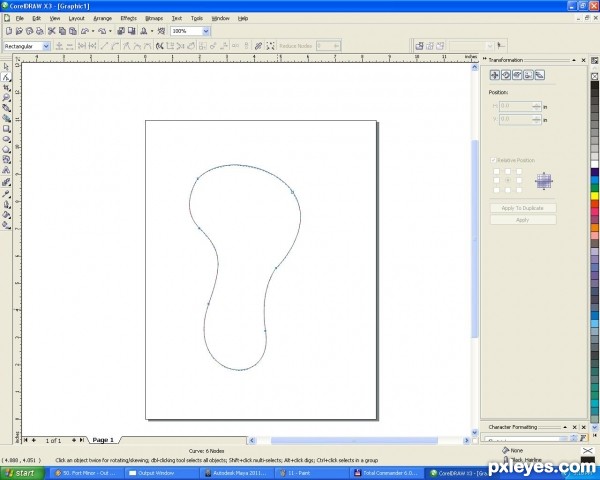The width and height of the screenshot is (600, 480).
Task: Click the Save icon in toolbar
Action: pos(29,31)
